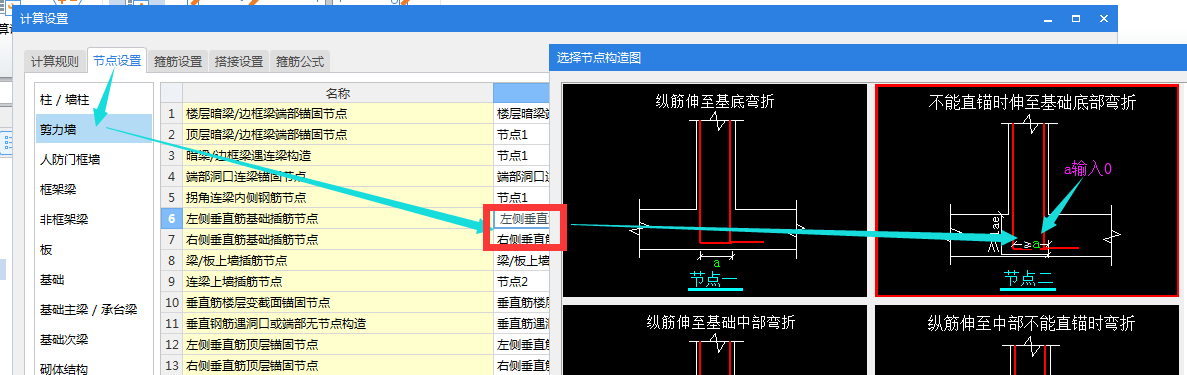This screenshot has height=375, width=1187.
Task: Click value 节点2 in row 9
Action: 522,282
